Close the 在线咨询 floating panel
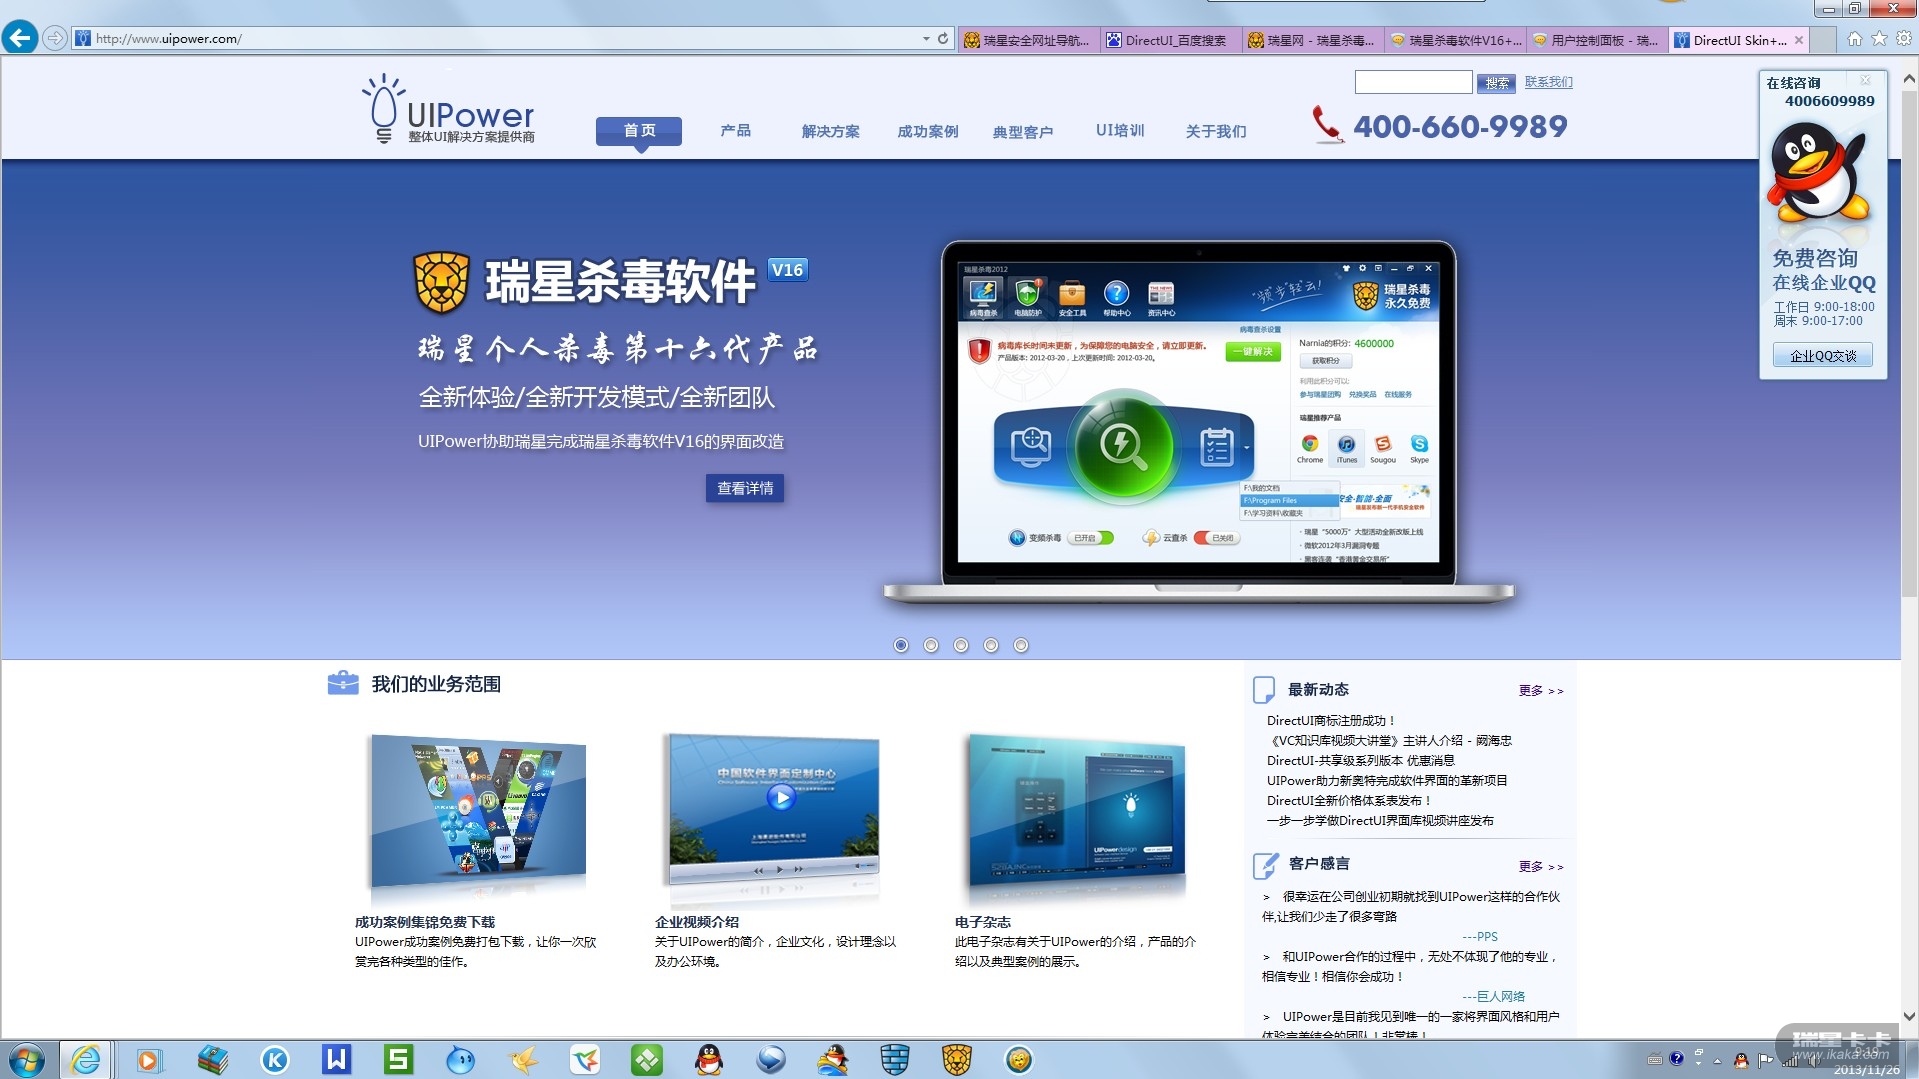The image size is (1919, 1079). pyautogui.click(x=1865, y=81)
